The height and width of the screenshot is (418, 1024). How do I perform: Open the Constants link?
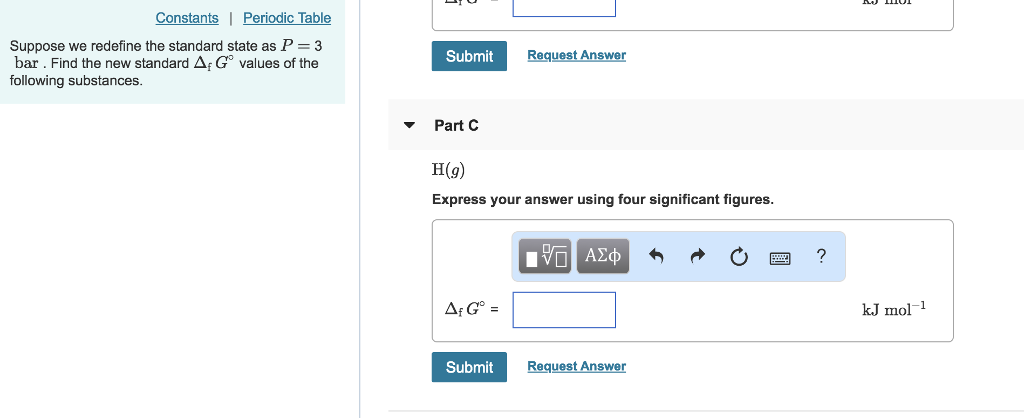(x=187, y=18)
